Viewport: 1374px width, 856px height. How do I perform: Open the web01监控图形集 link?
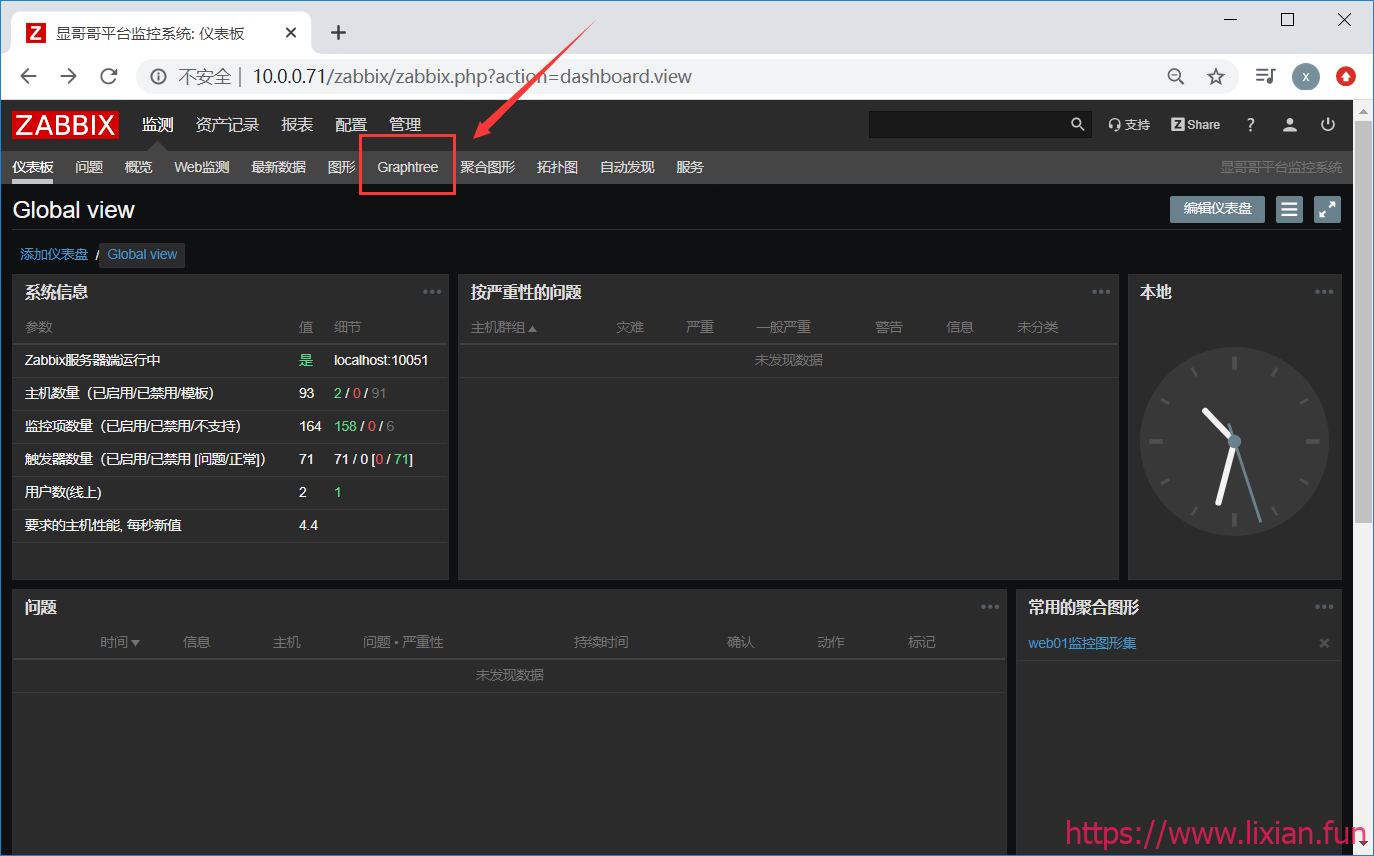tap(1082, 643)
